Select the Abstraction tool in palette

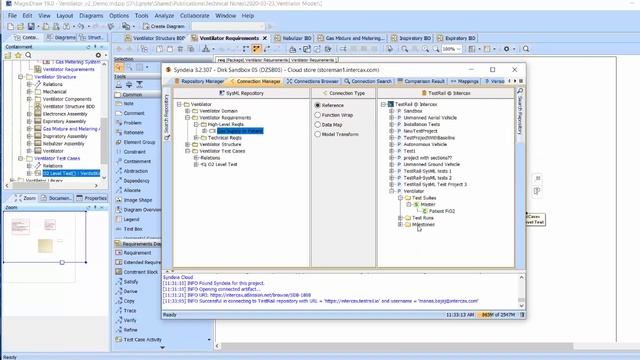[x=136, y=171]
